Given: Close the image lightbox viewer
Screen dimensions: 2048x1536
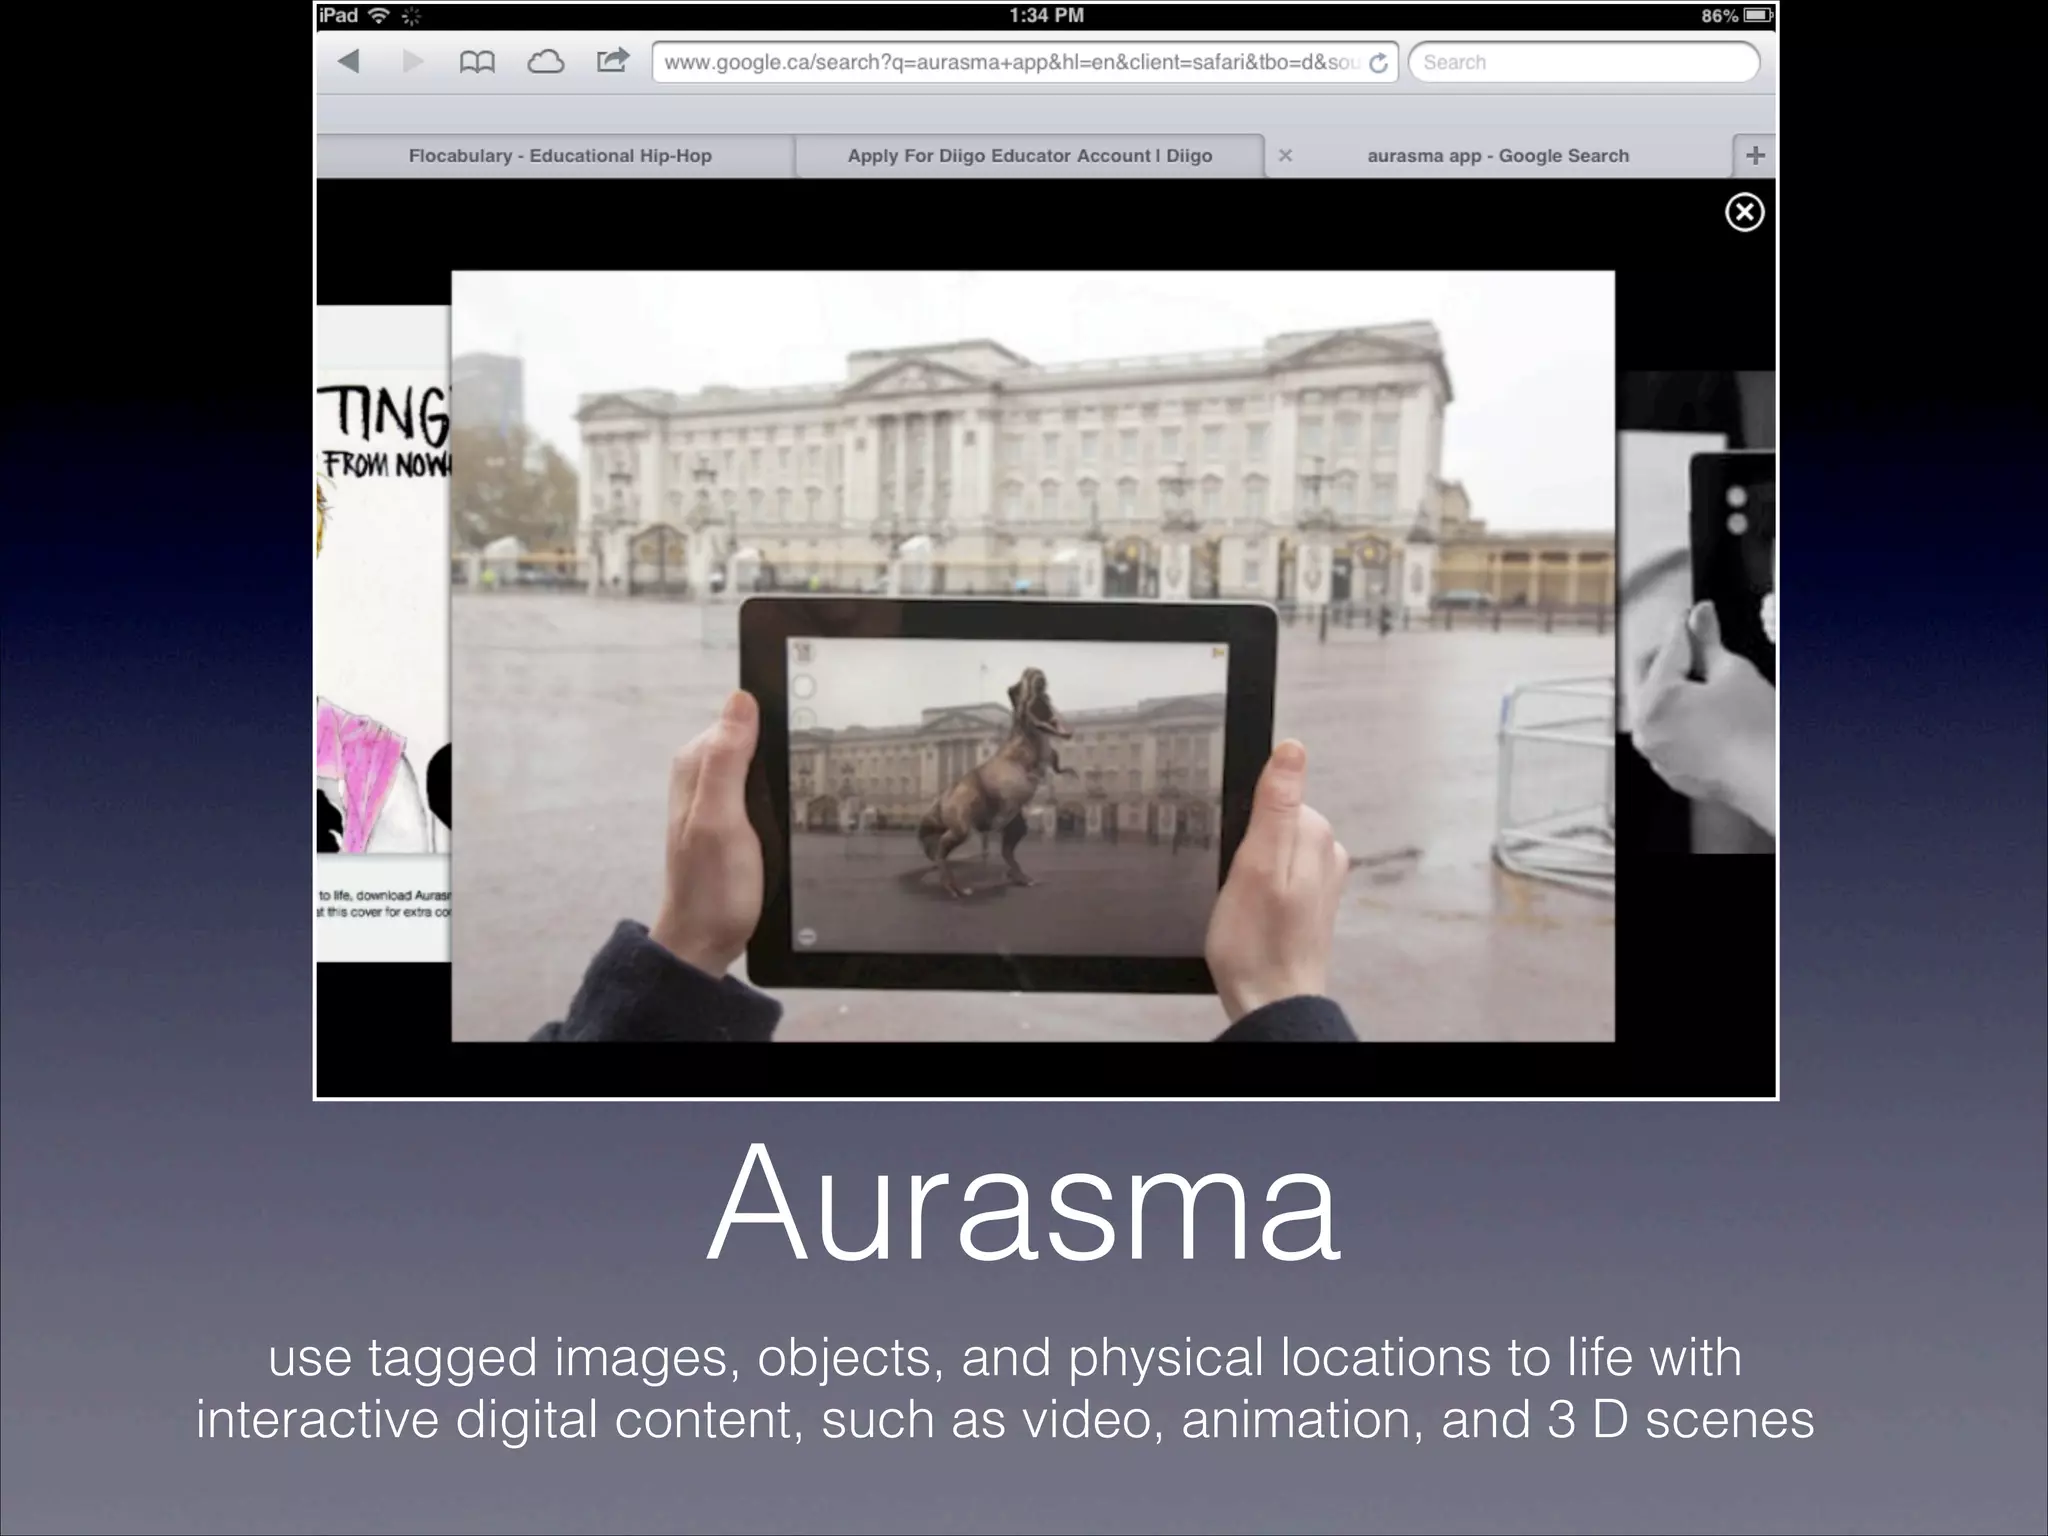Looking at the screenshot, I should point(1744,212).
